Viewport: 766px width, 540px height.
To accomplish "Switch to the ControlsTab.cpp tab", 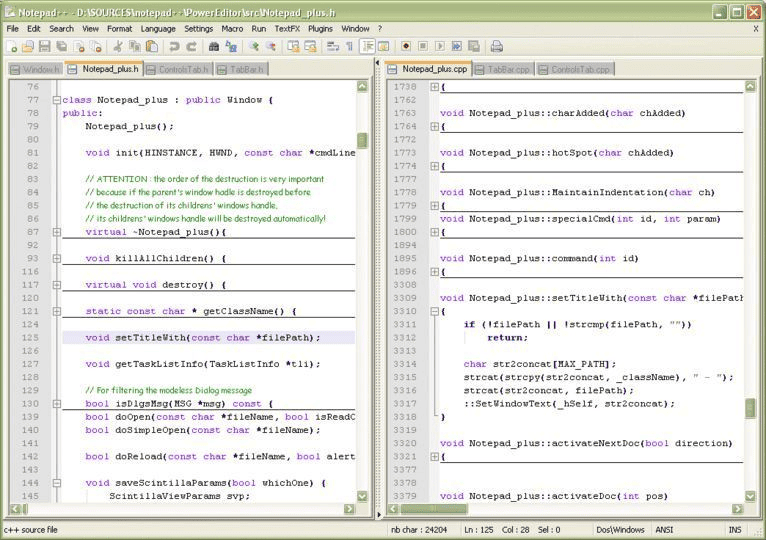I will coord(575,70).
